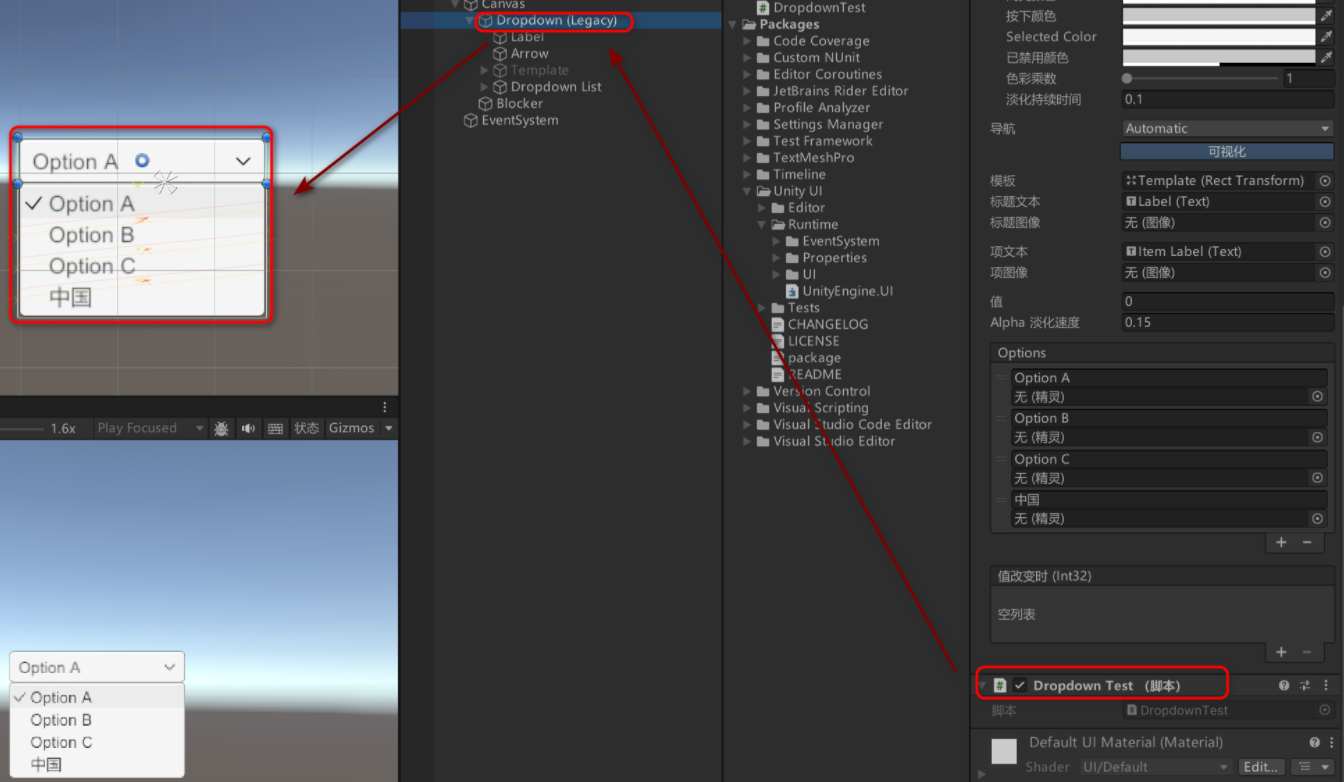Expand the Template object in hierarchy
The width and height of the screenshot is (1344, 782).
[485, 71]
